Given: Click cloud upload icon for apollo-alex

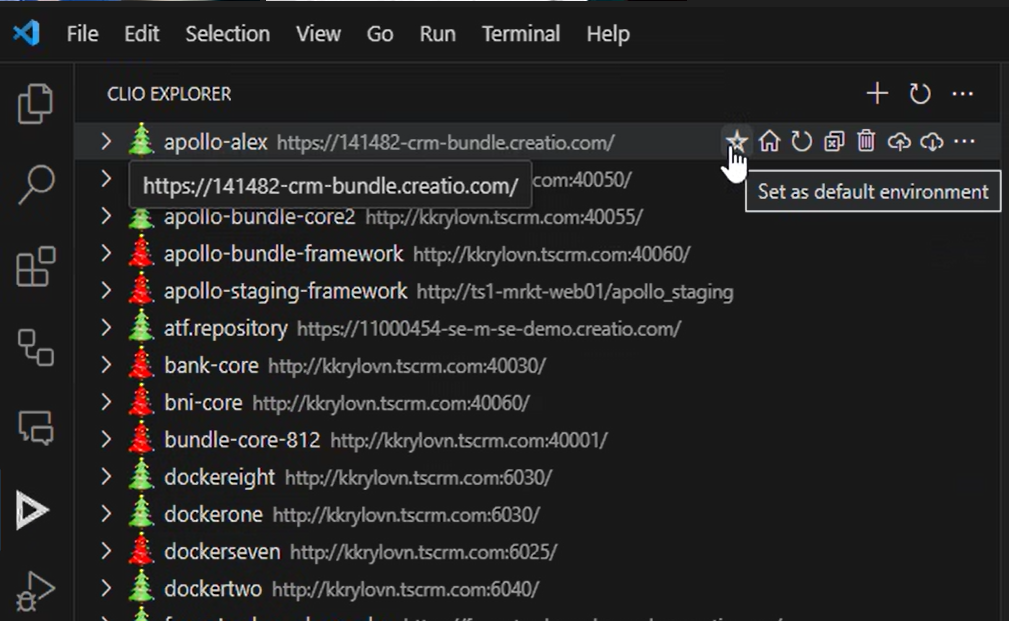Looking at the screenshot, I should point(899,141).
